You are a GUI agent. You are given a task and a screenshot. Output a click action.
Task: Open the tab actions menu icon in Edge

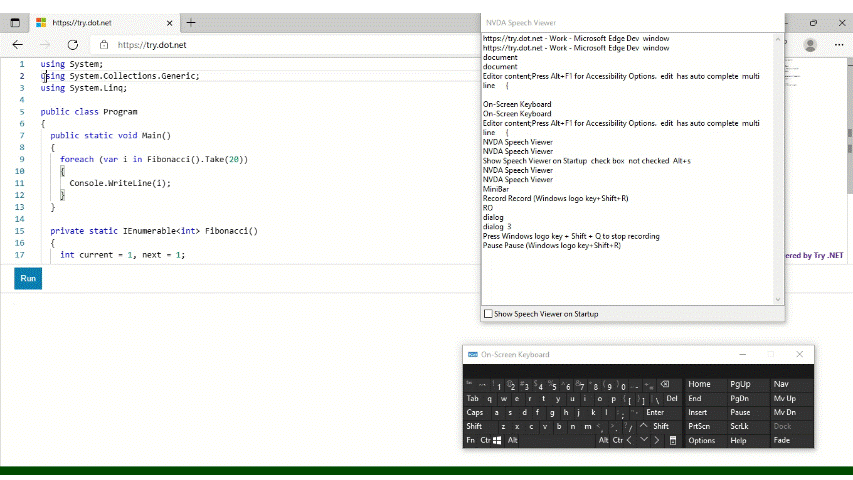click(15, 23)
